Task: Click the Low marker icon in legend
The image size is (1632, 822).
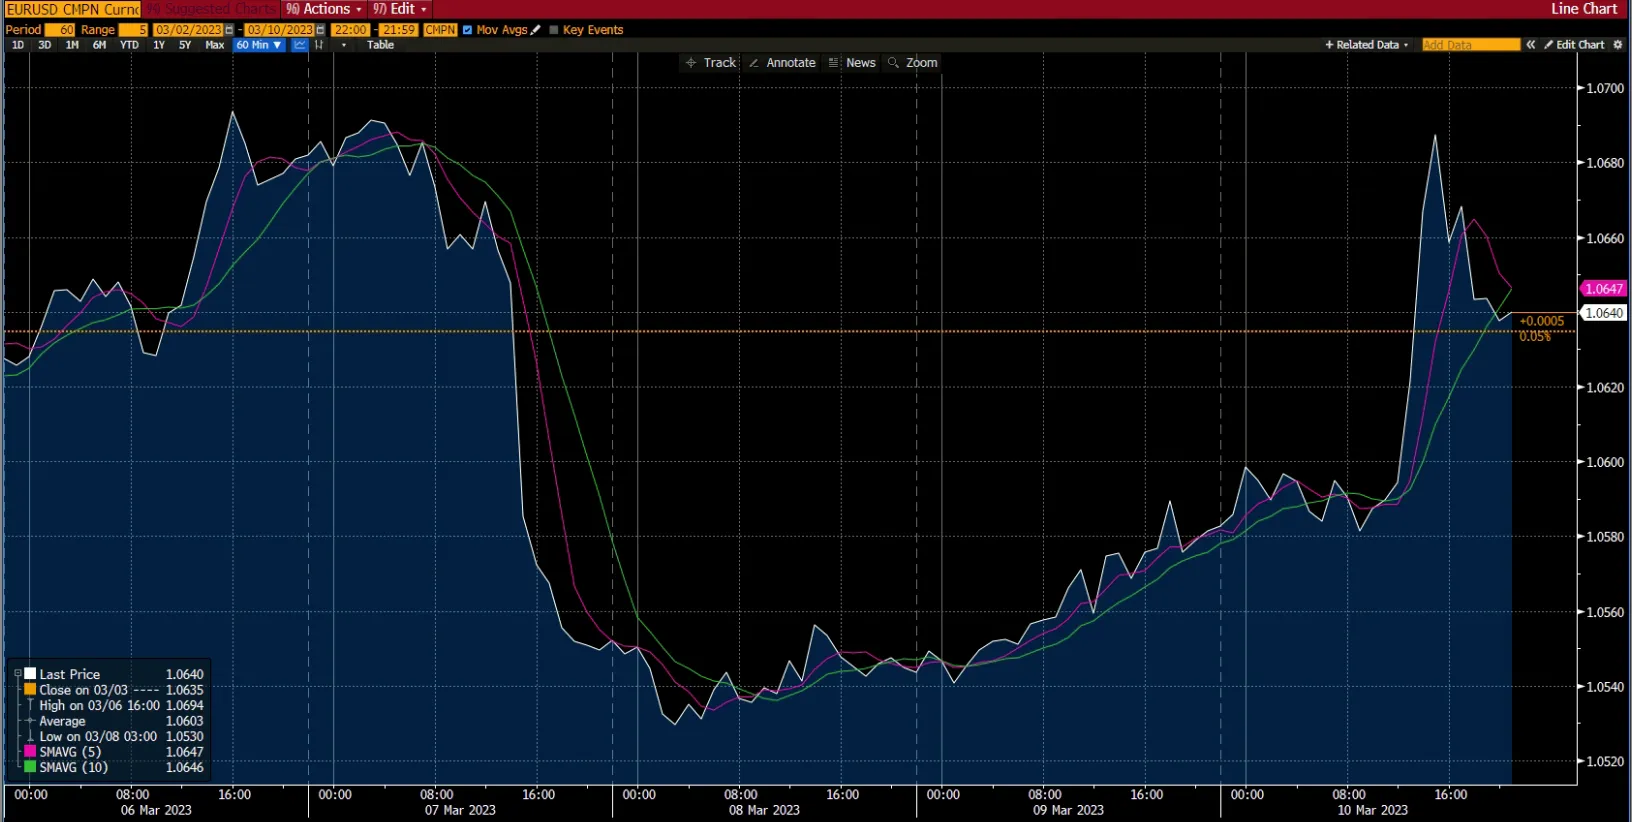Action: click(x=30, y=736)
